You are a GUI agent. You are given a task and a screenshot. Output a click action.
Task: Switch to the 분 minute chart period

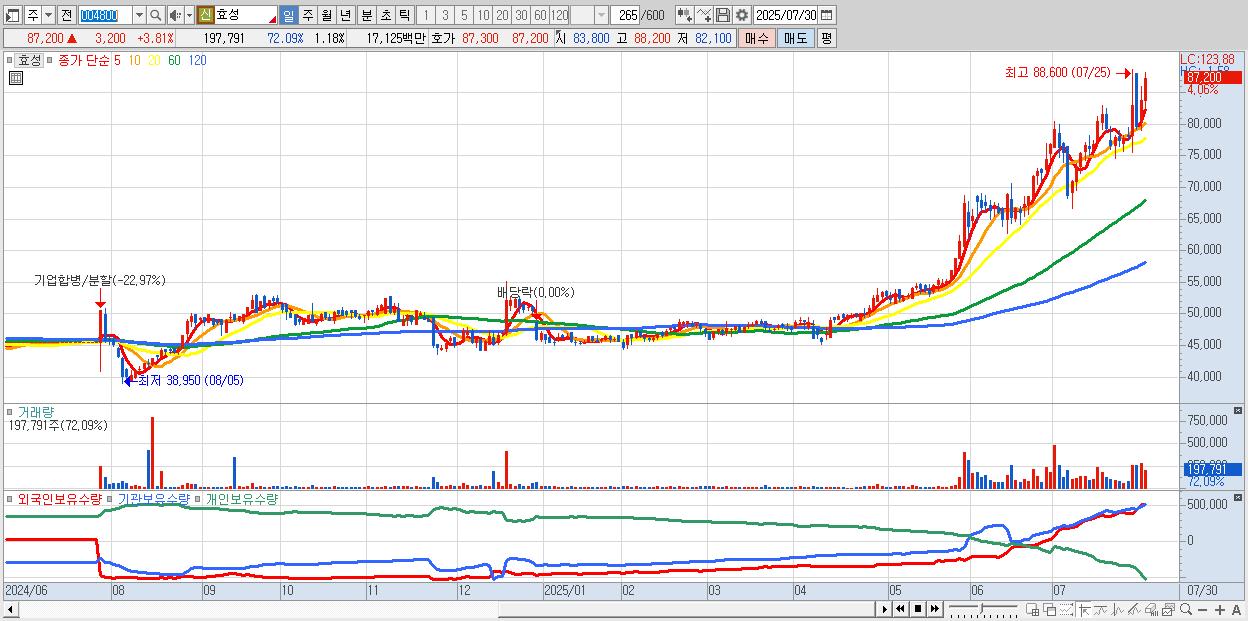pos(366,15)
